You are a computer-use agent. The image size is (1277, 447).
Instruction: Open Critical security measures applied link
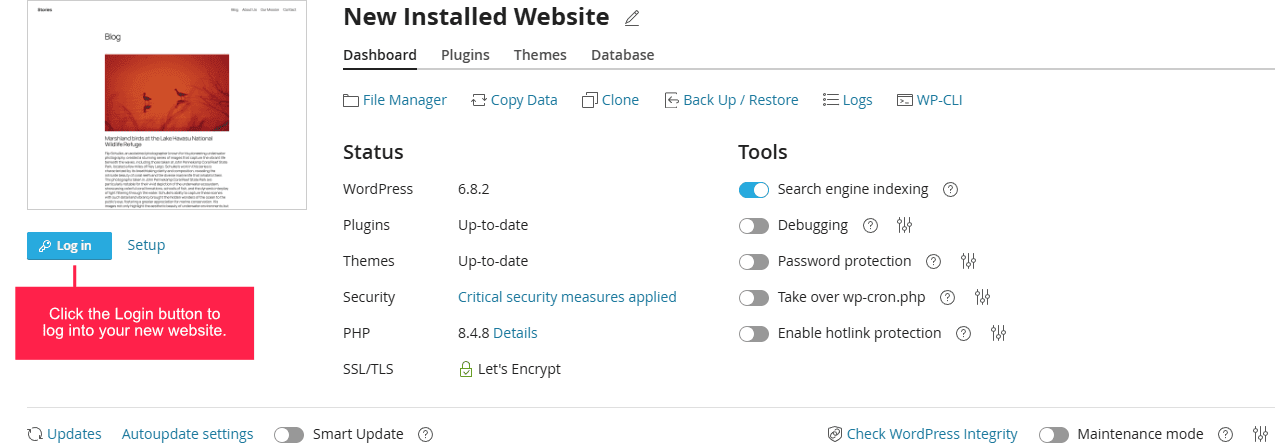tap(567, 297)
